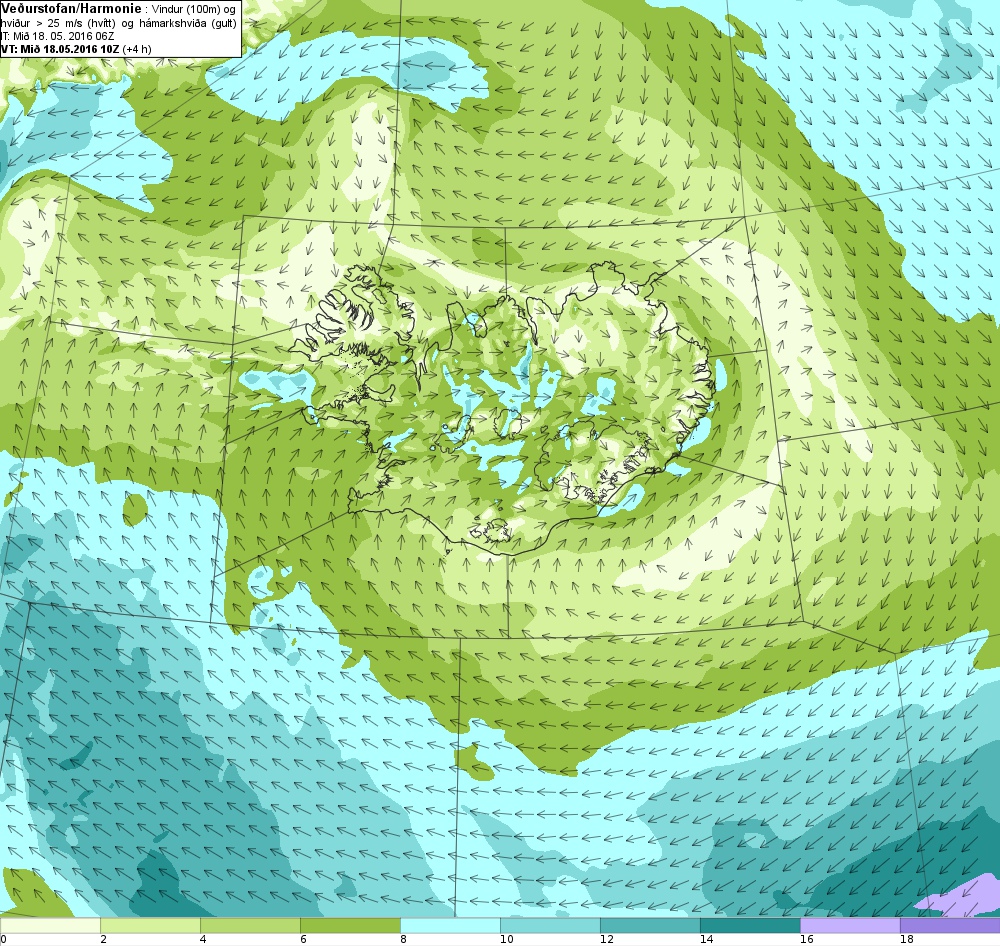The width and height of the screenshot is (1000, 946).
Task: Click legend scale label '8'
Action: point(404,939)
